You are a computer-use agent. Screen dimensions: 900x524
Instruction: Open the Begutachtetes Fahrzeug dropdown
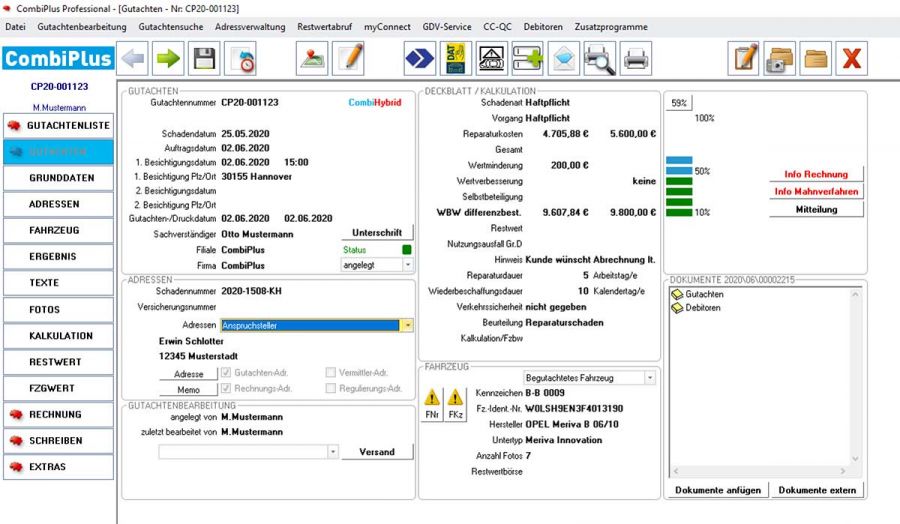click(x=650, y=377)
